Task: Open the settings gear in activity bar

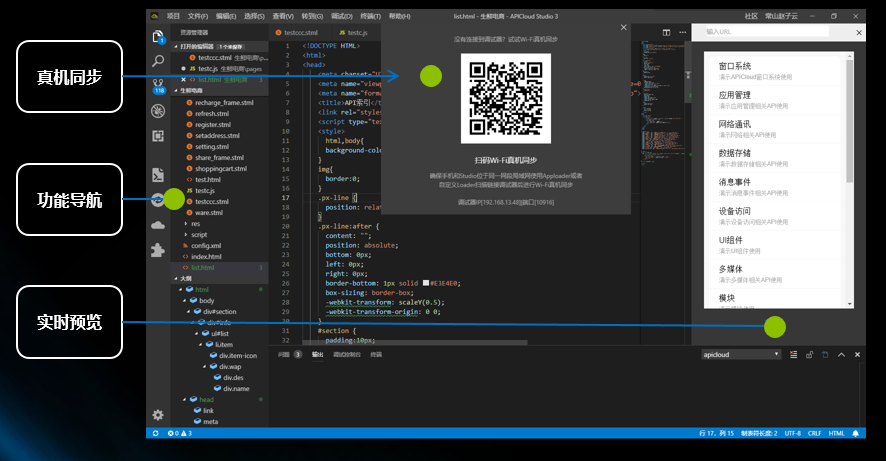Action: pos(158,415)
